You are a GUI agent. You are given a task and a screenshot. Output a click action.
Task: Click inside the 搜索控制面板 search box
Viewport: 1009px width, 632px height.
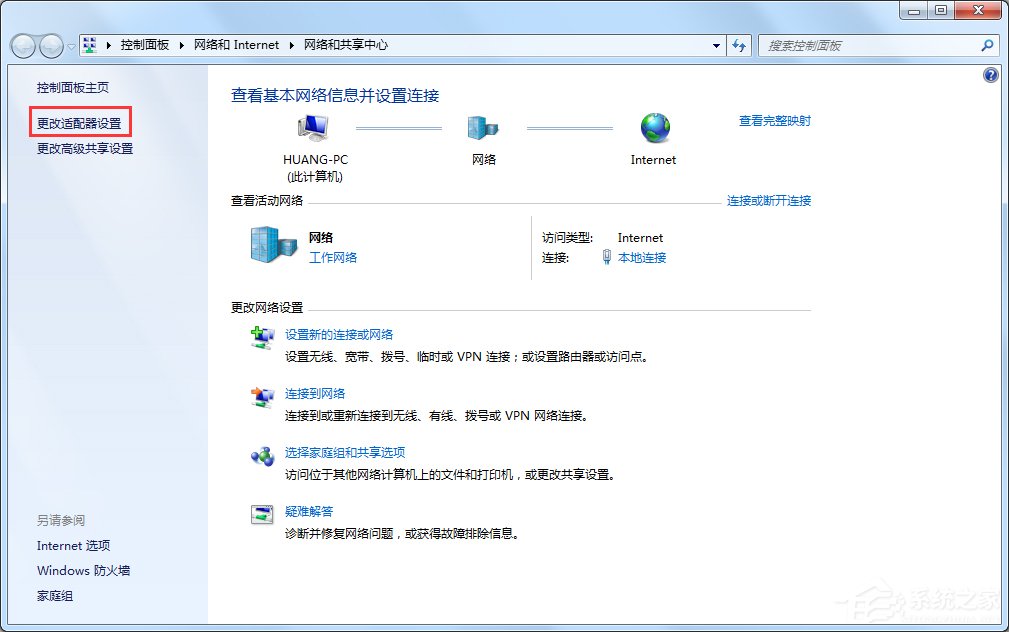[x=870, y=45]
